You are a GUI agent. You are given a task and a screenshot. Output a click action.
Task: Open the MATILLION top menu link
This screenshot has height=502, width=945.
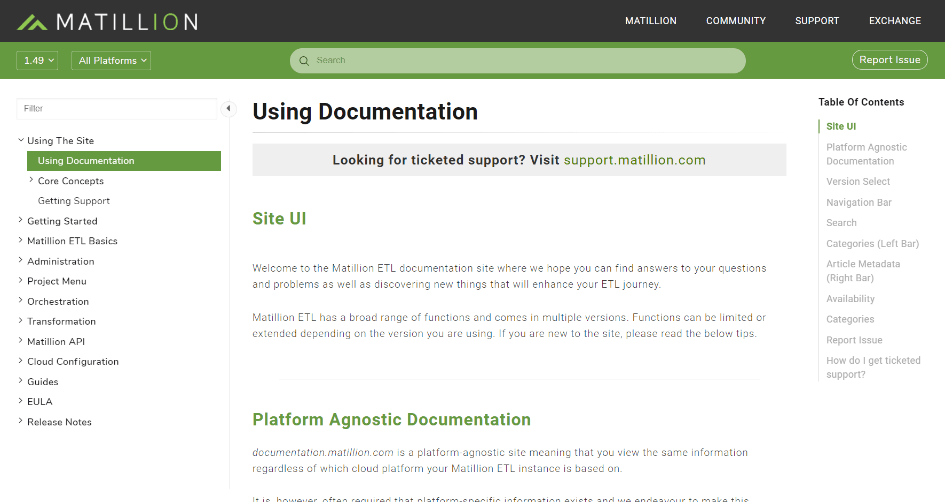[x=651, y=20]
